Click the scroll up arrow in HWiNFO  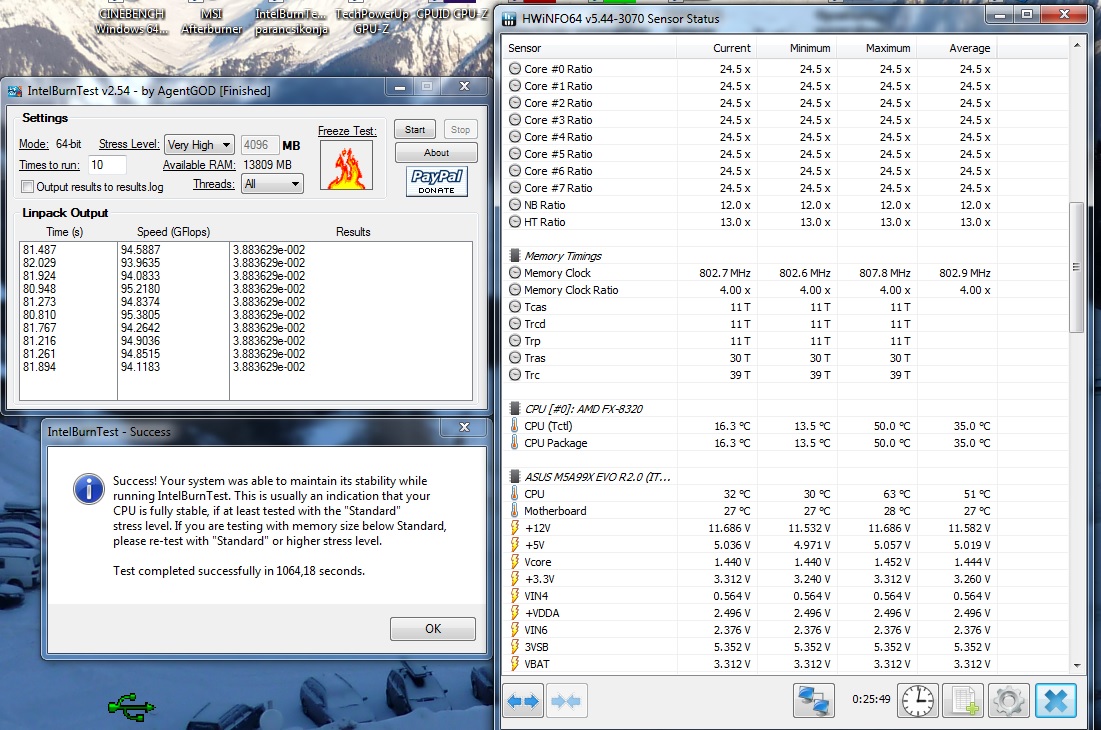point(1076,45)
